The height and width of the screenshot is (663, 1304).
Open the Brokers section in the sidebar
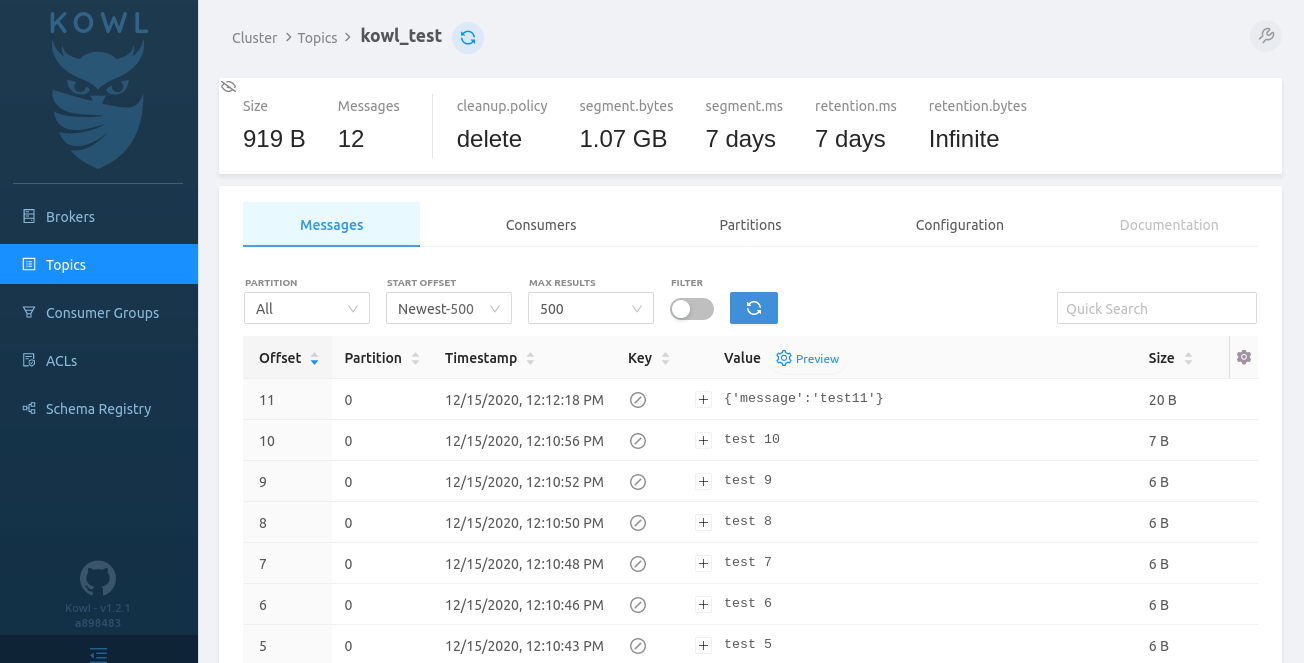68,216
